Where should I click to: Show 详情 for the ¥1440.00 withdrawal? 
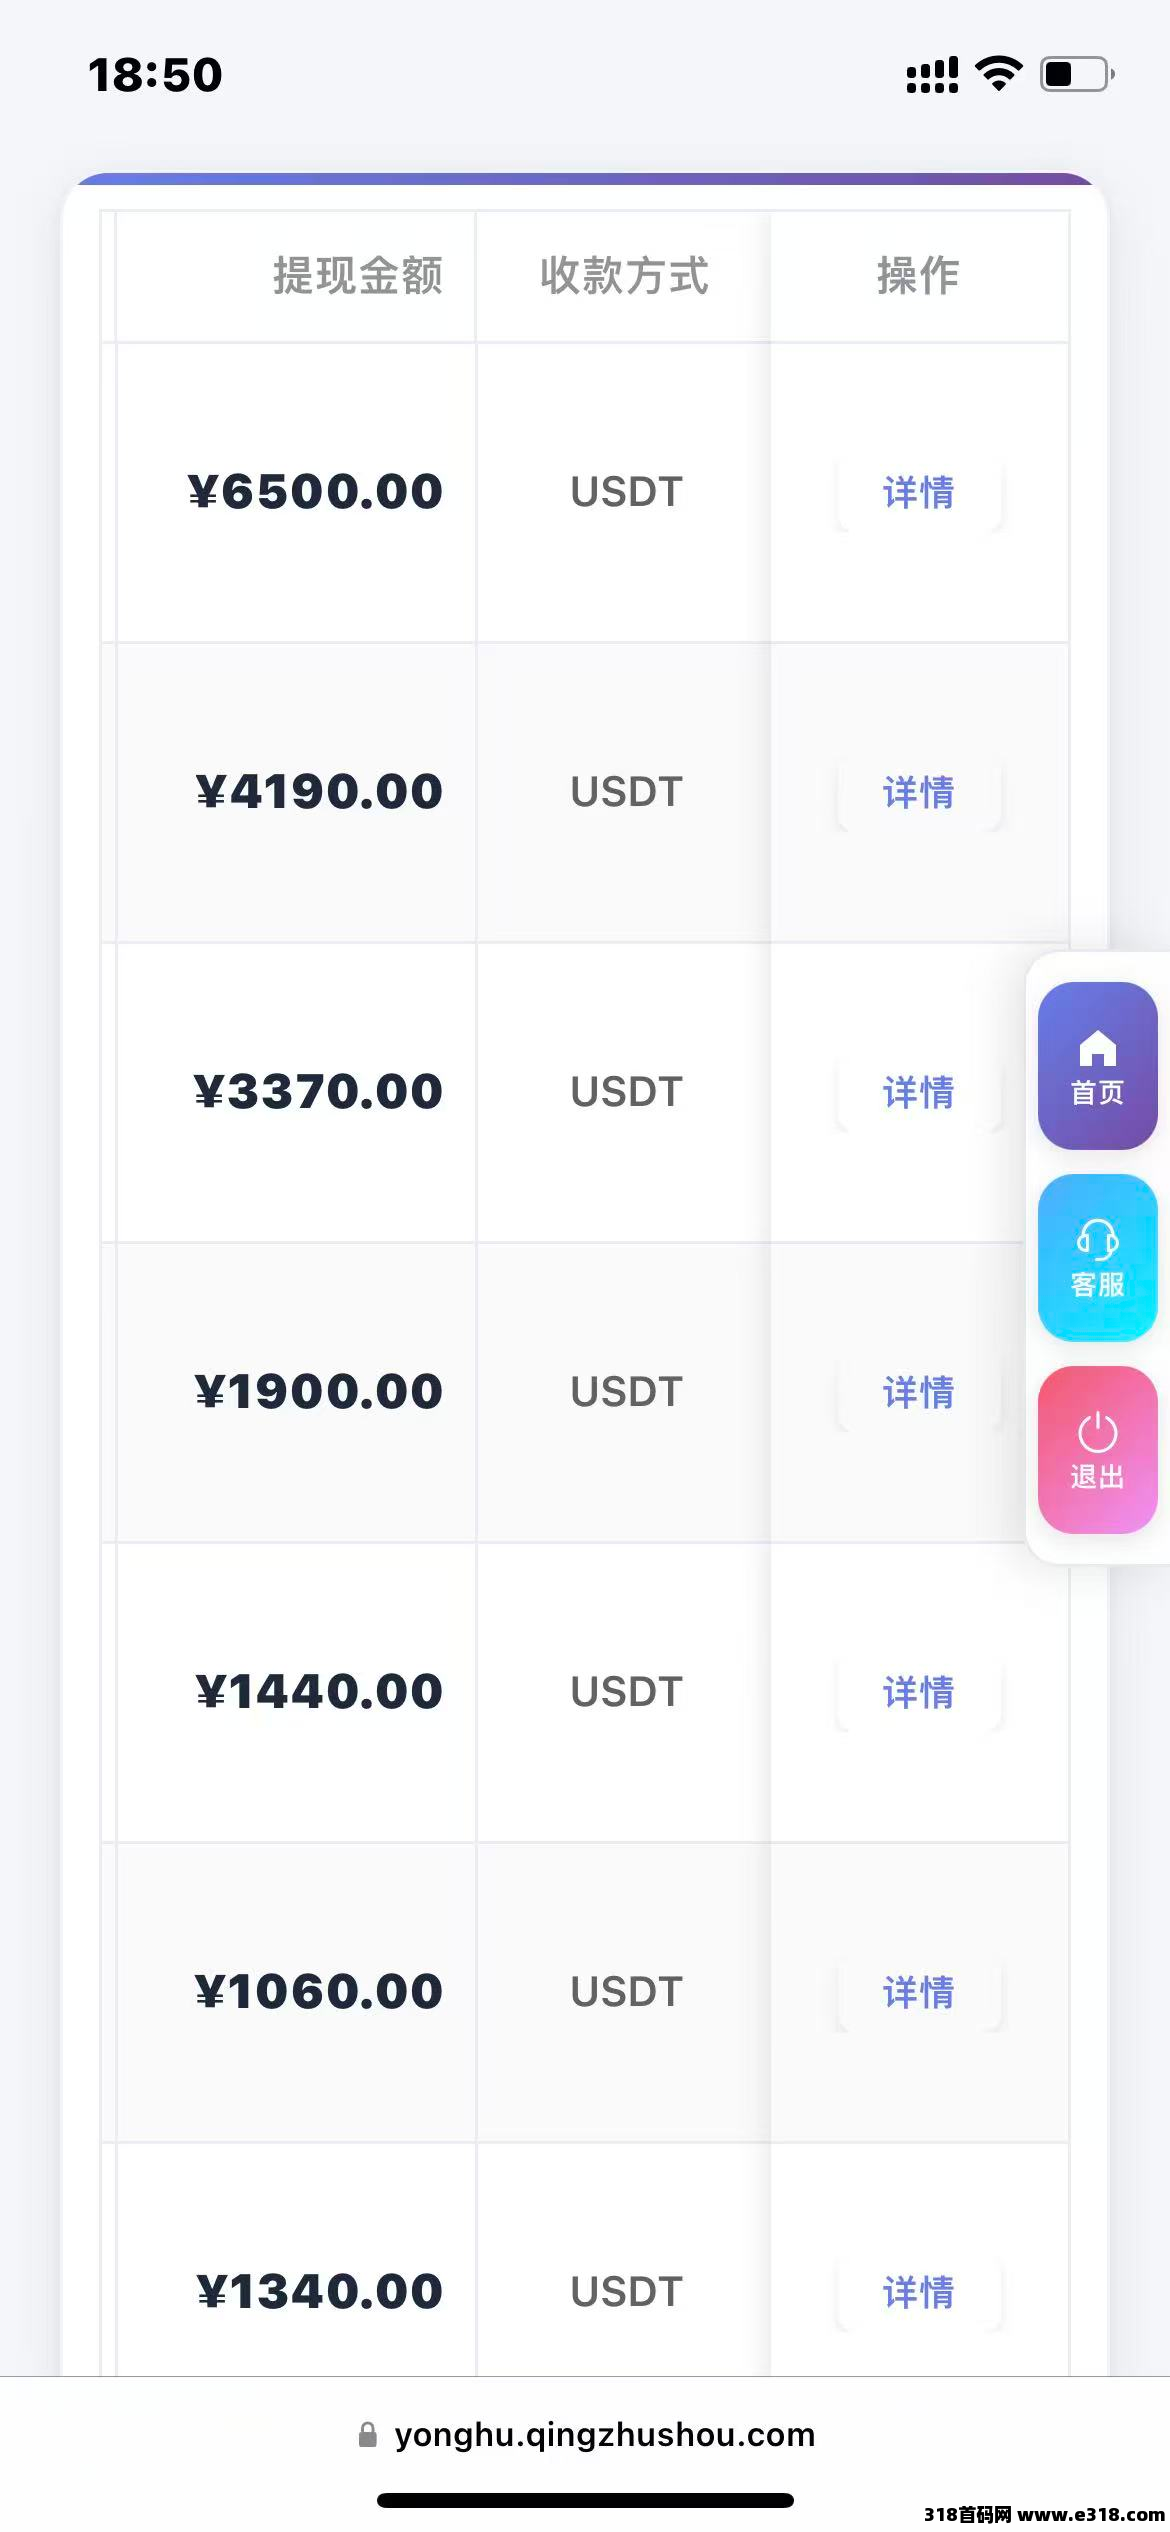click(918, 1693)
